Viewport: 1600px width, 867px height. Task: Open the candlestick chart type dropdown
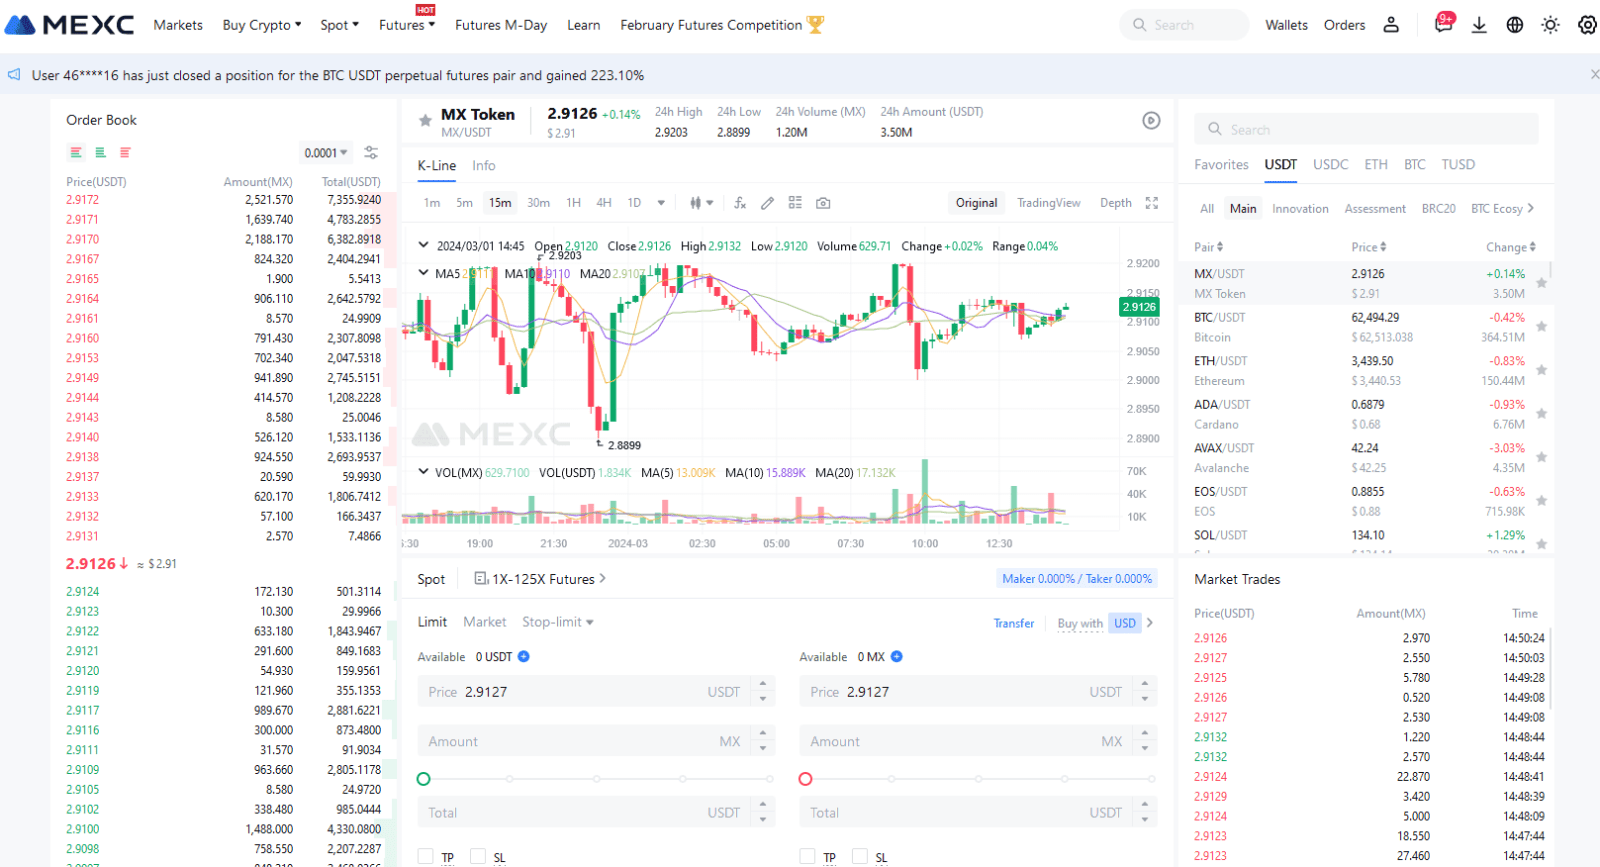[x=701, y=203]
